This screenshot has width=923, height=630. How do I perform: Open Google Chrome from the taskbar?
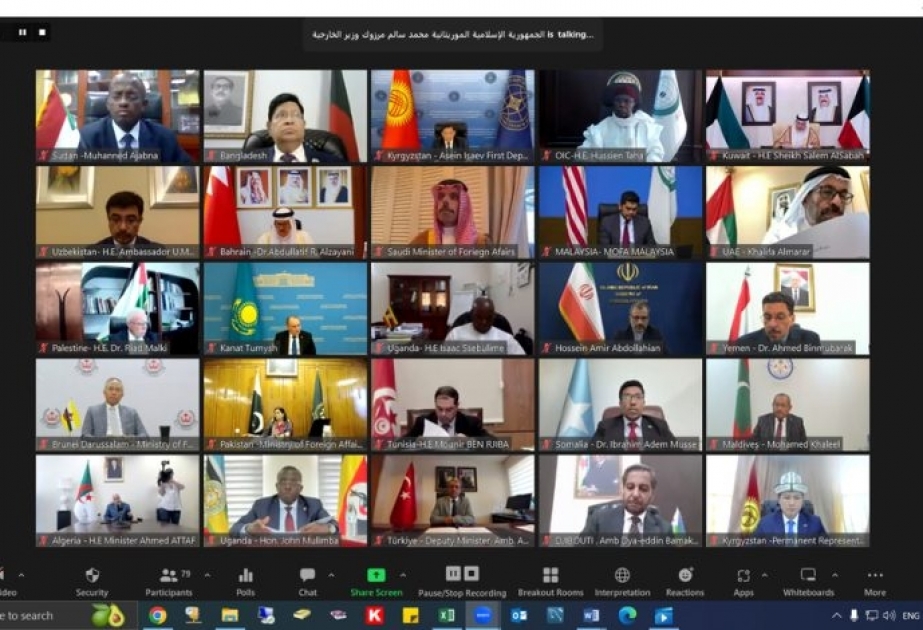157,615
